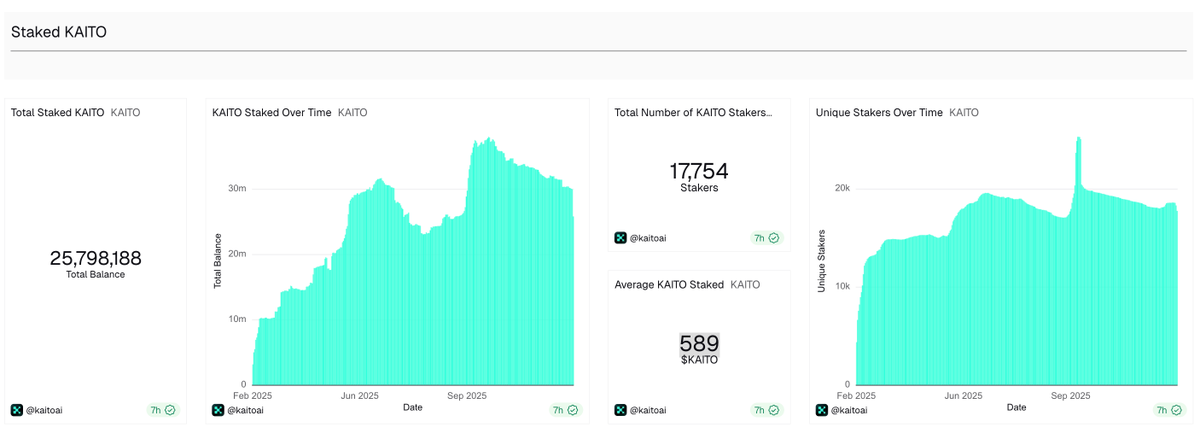The width and height of the screenshot is (1200, 439).
Task: Open the Unique Stakers Over Time title
Action: click(879, 113)
